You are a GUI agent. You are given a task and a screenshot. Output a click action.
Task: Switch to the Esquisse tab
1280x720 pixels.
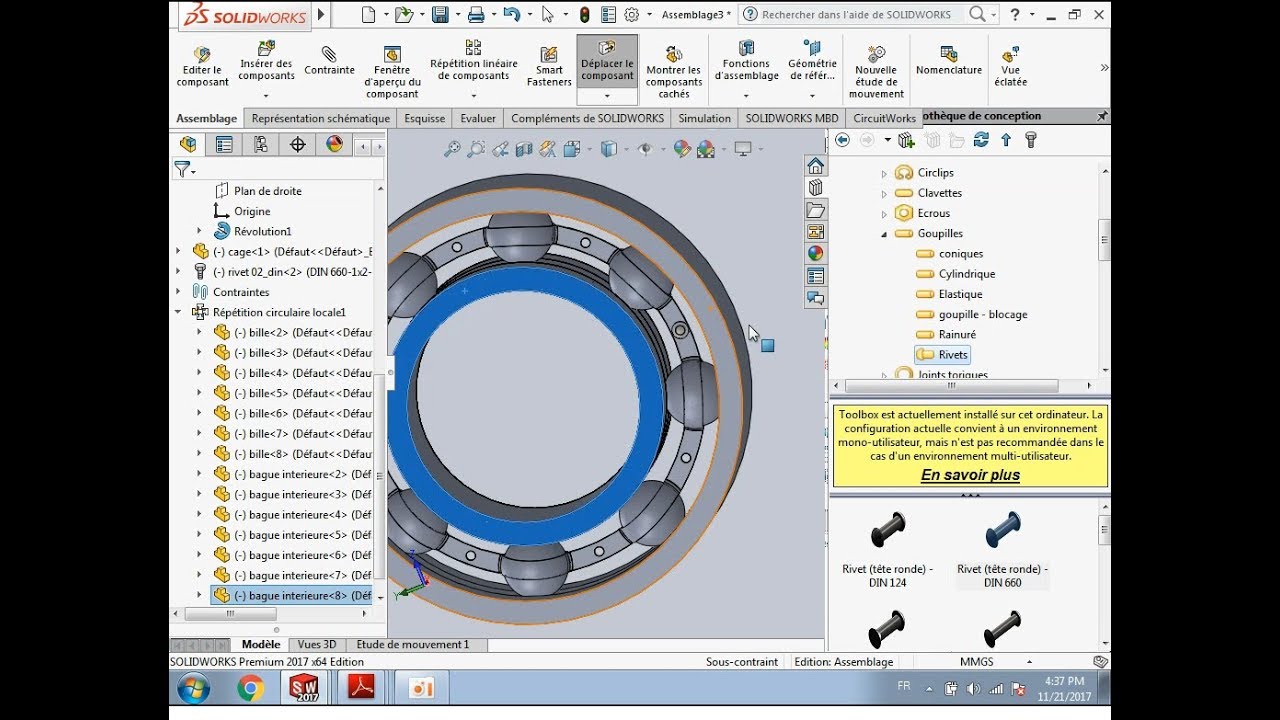(x=425, y=118)
